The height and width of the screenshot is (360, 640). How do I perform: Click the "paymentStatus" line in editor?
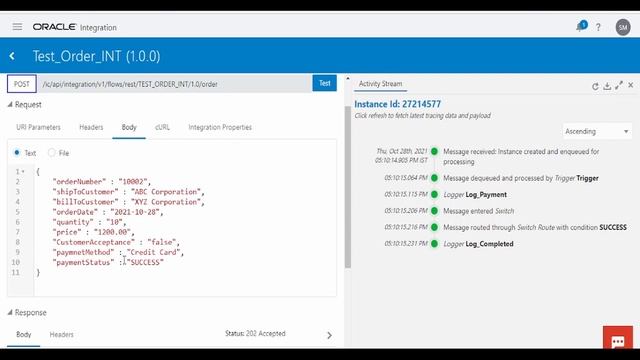point(108,262)
